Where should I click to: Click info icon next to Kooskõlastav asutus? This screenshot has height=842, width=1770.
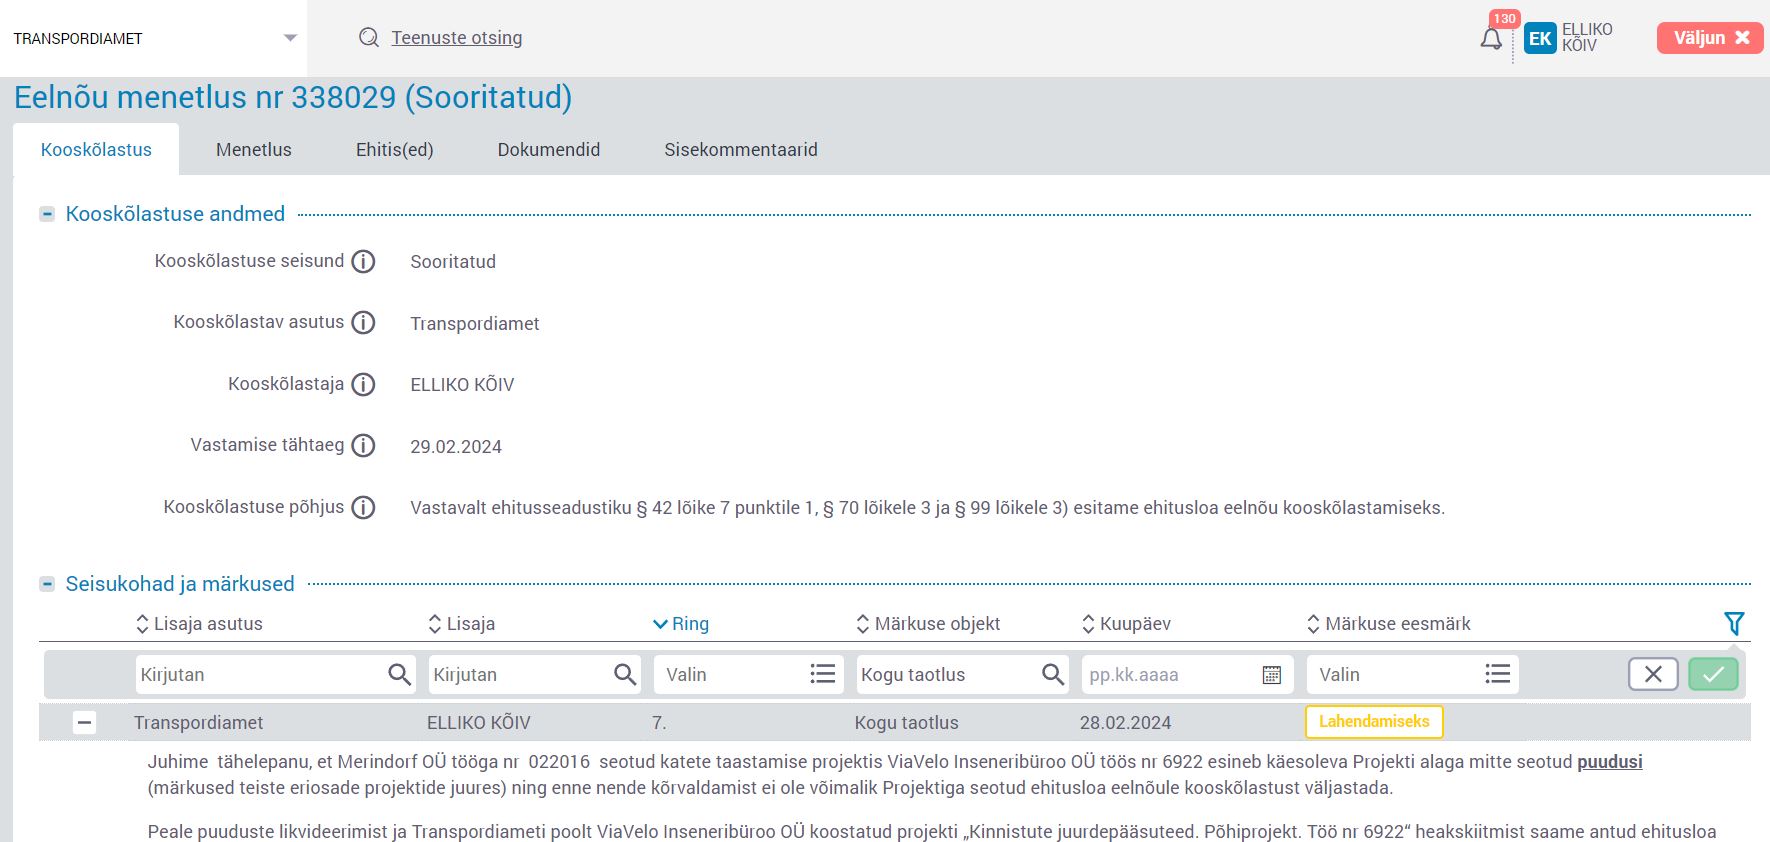click(364, 322)
